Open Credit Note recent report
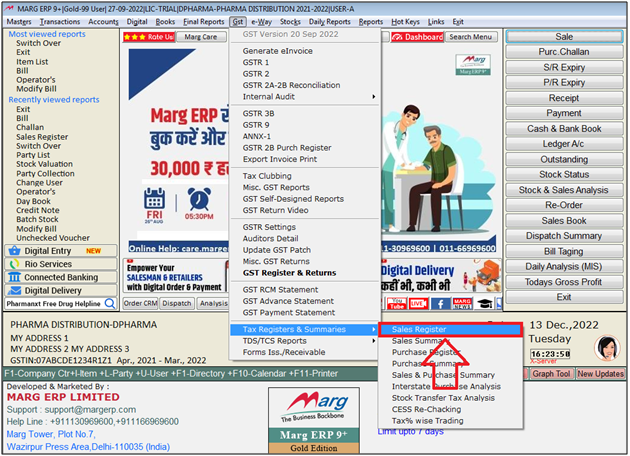Viewport: 630px width, 456px height. (x=38, y=210)
